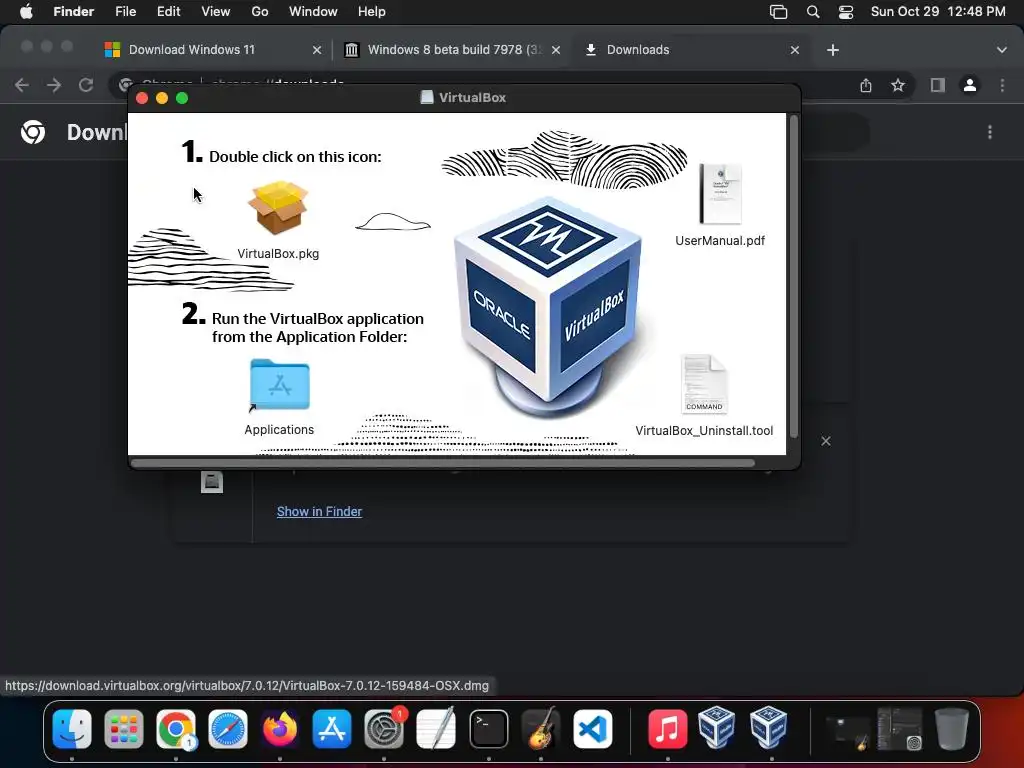
Task: Open Music app from the Dock
Action: (667, 729)
